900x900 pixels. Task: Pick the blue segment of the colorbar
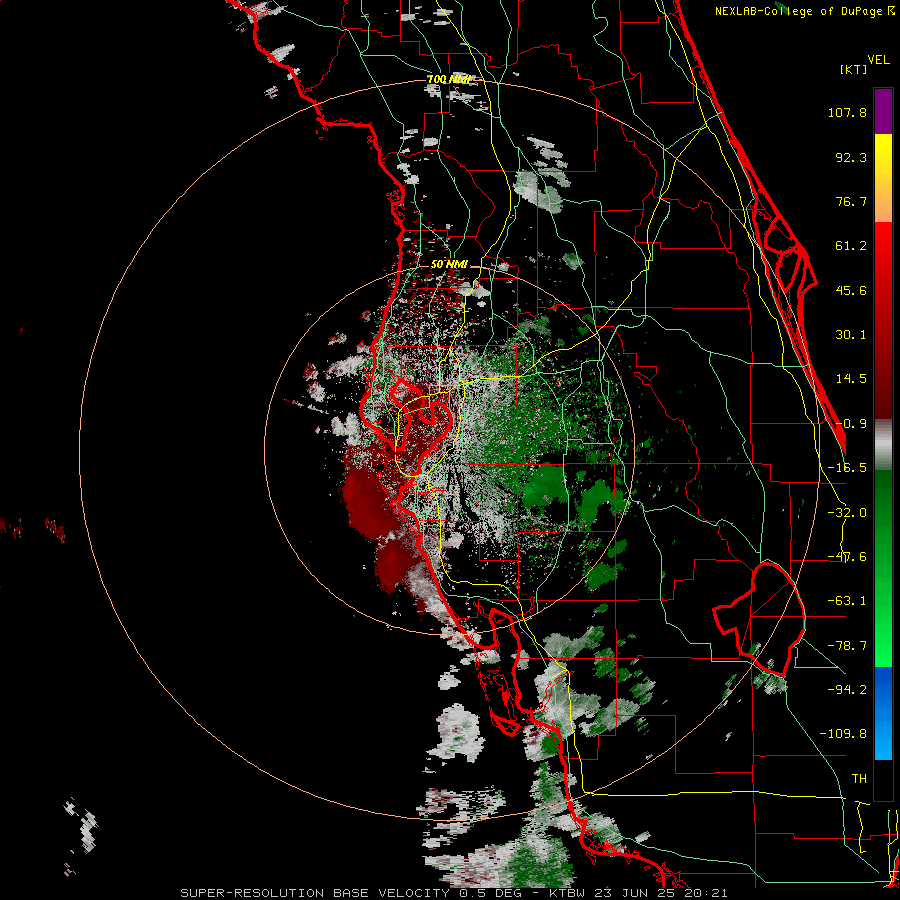(883, 713)
